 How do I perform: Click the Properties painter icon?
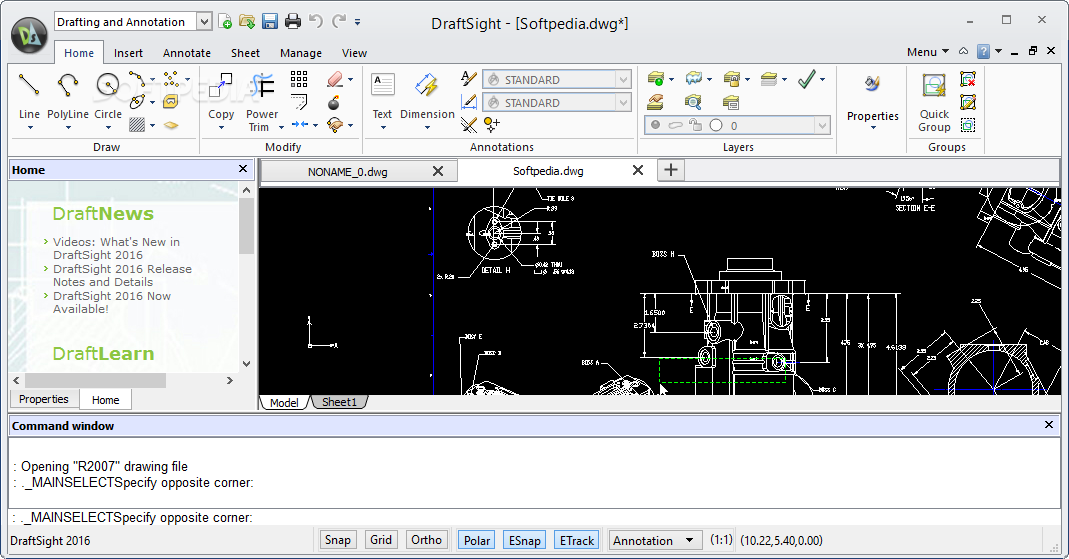coord(872,84)
